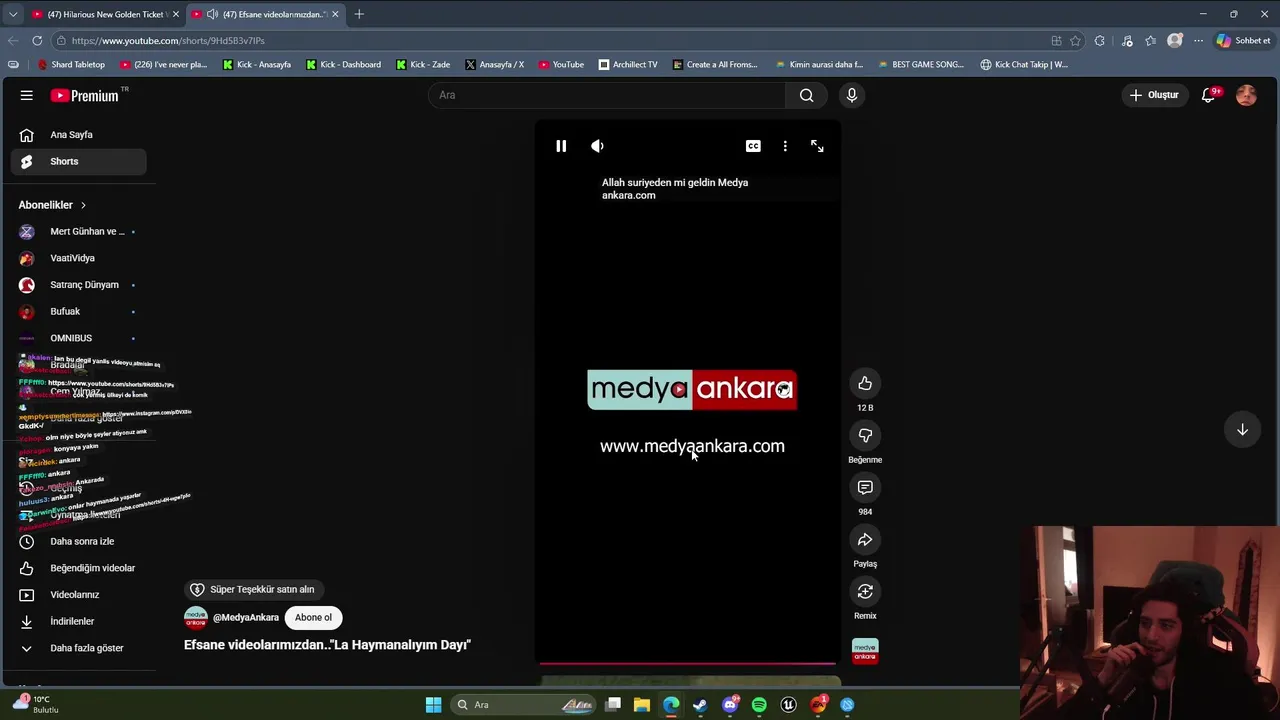This screenshot has width=1280, height=720.
Task: Open the BEST GAME SONG bookmark
Action: click(x=920, y=65)
